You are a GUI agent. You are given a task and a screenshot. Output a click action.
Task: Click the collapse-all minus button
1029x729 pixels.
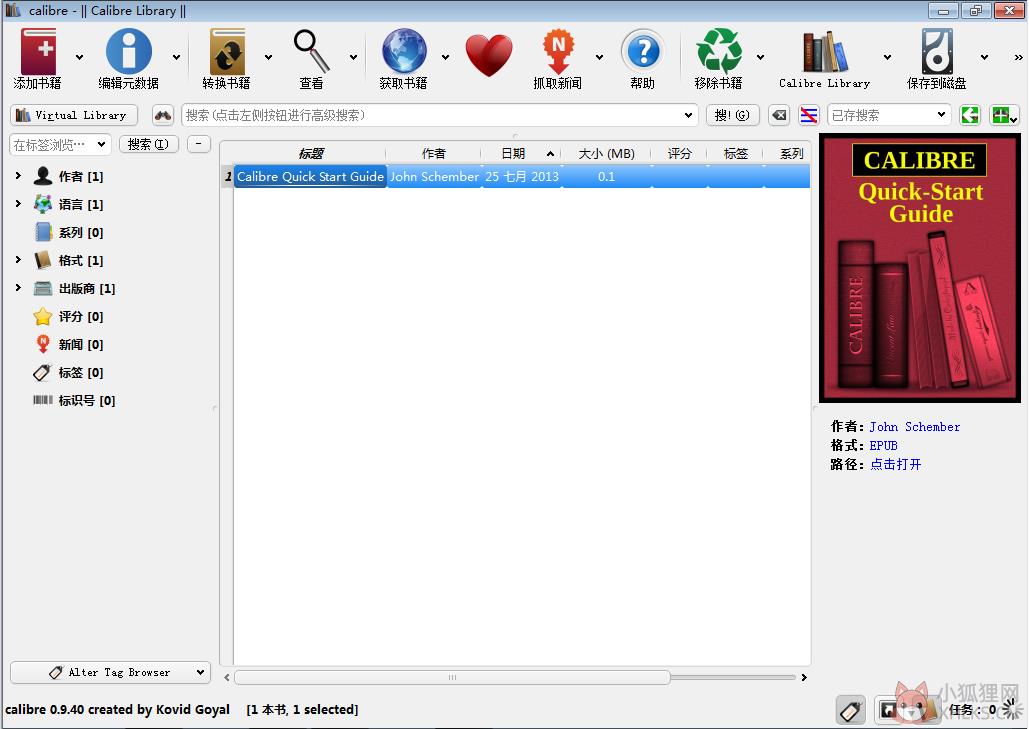pos(199,144)
